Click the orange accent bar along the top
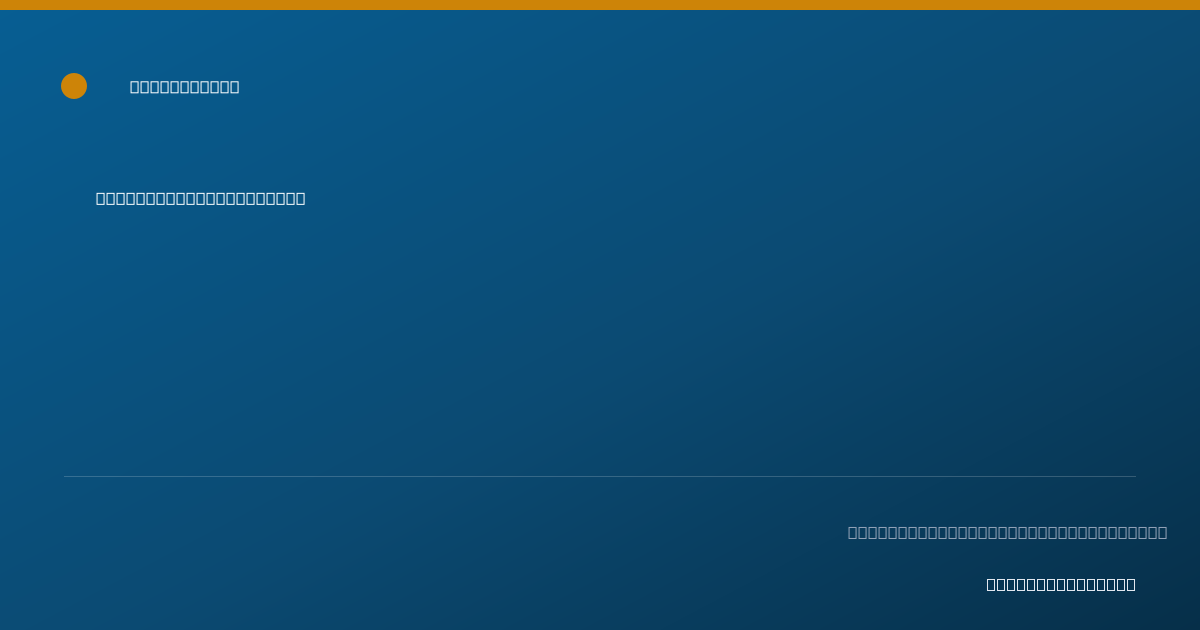 pyautogui.click(x=600, y=5)
